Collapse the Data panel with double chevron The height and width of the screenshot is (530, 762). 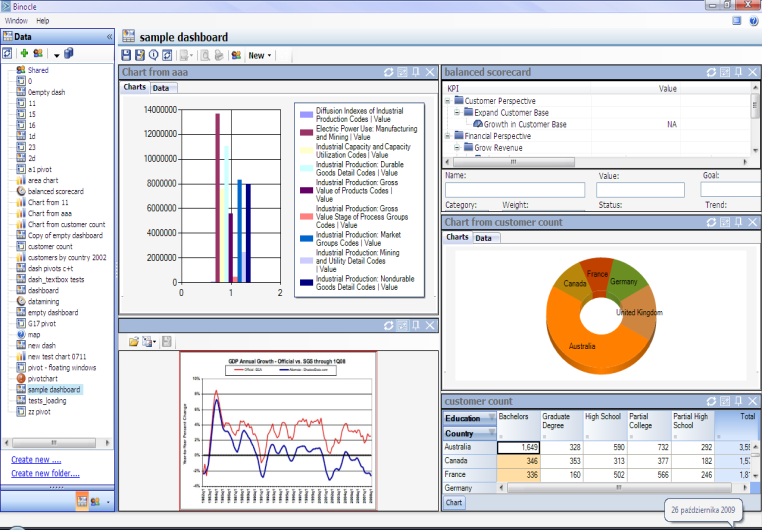109,36
